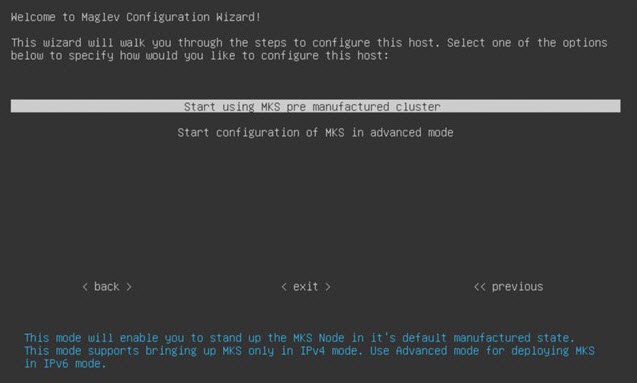The width and height of the screenshot is (637, 383).
Task: Click the wizard instructions paragraph at top
Action: 309,49
